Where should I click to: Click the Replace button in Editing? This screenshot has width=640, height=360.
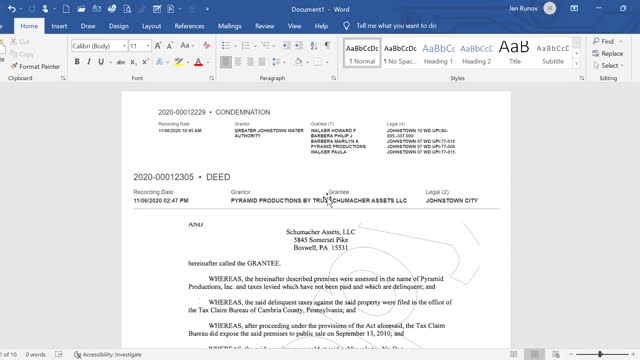[607, 53]
